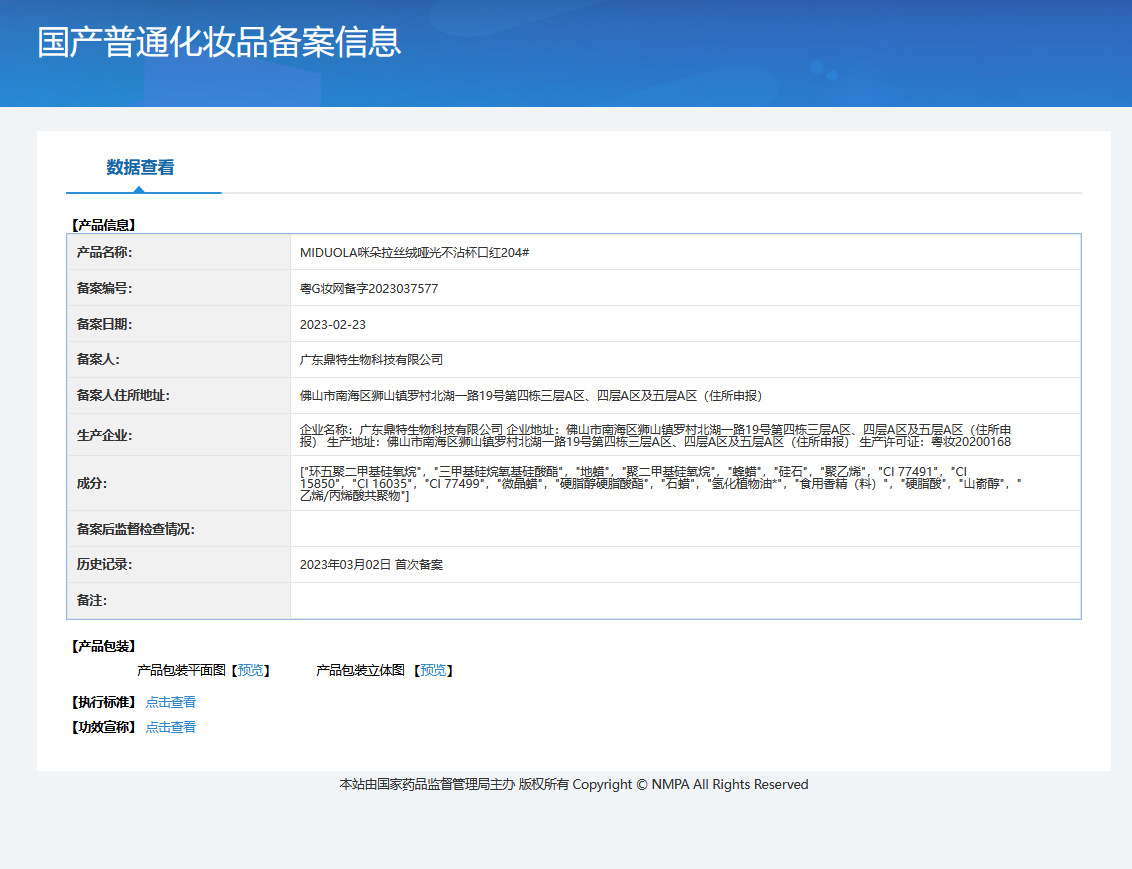Click the 产品名称 row label
1132x869 pixels.
coord(104,252)
